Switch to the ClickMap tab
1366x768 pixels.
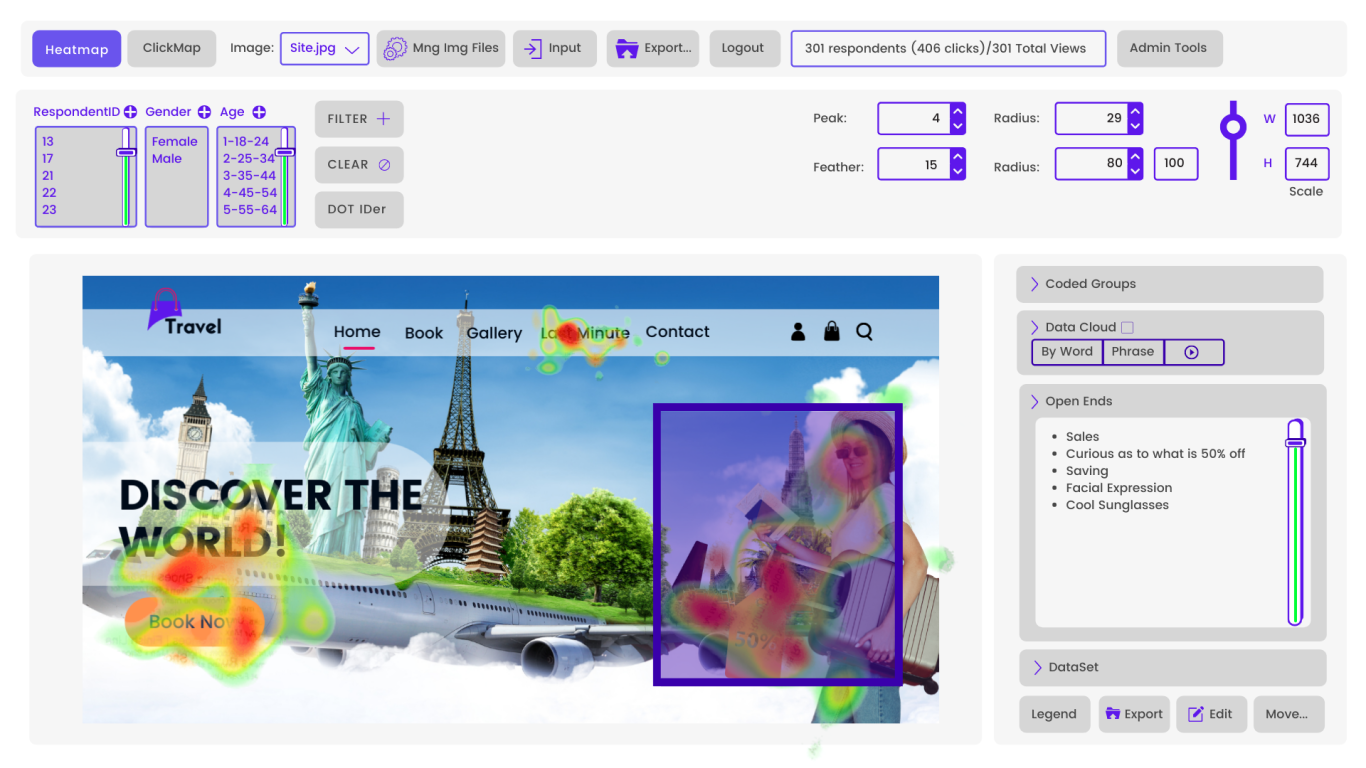point(172,48)
